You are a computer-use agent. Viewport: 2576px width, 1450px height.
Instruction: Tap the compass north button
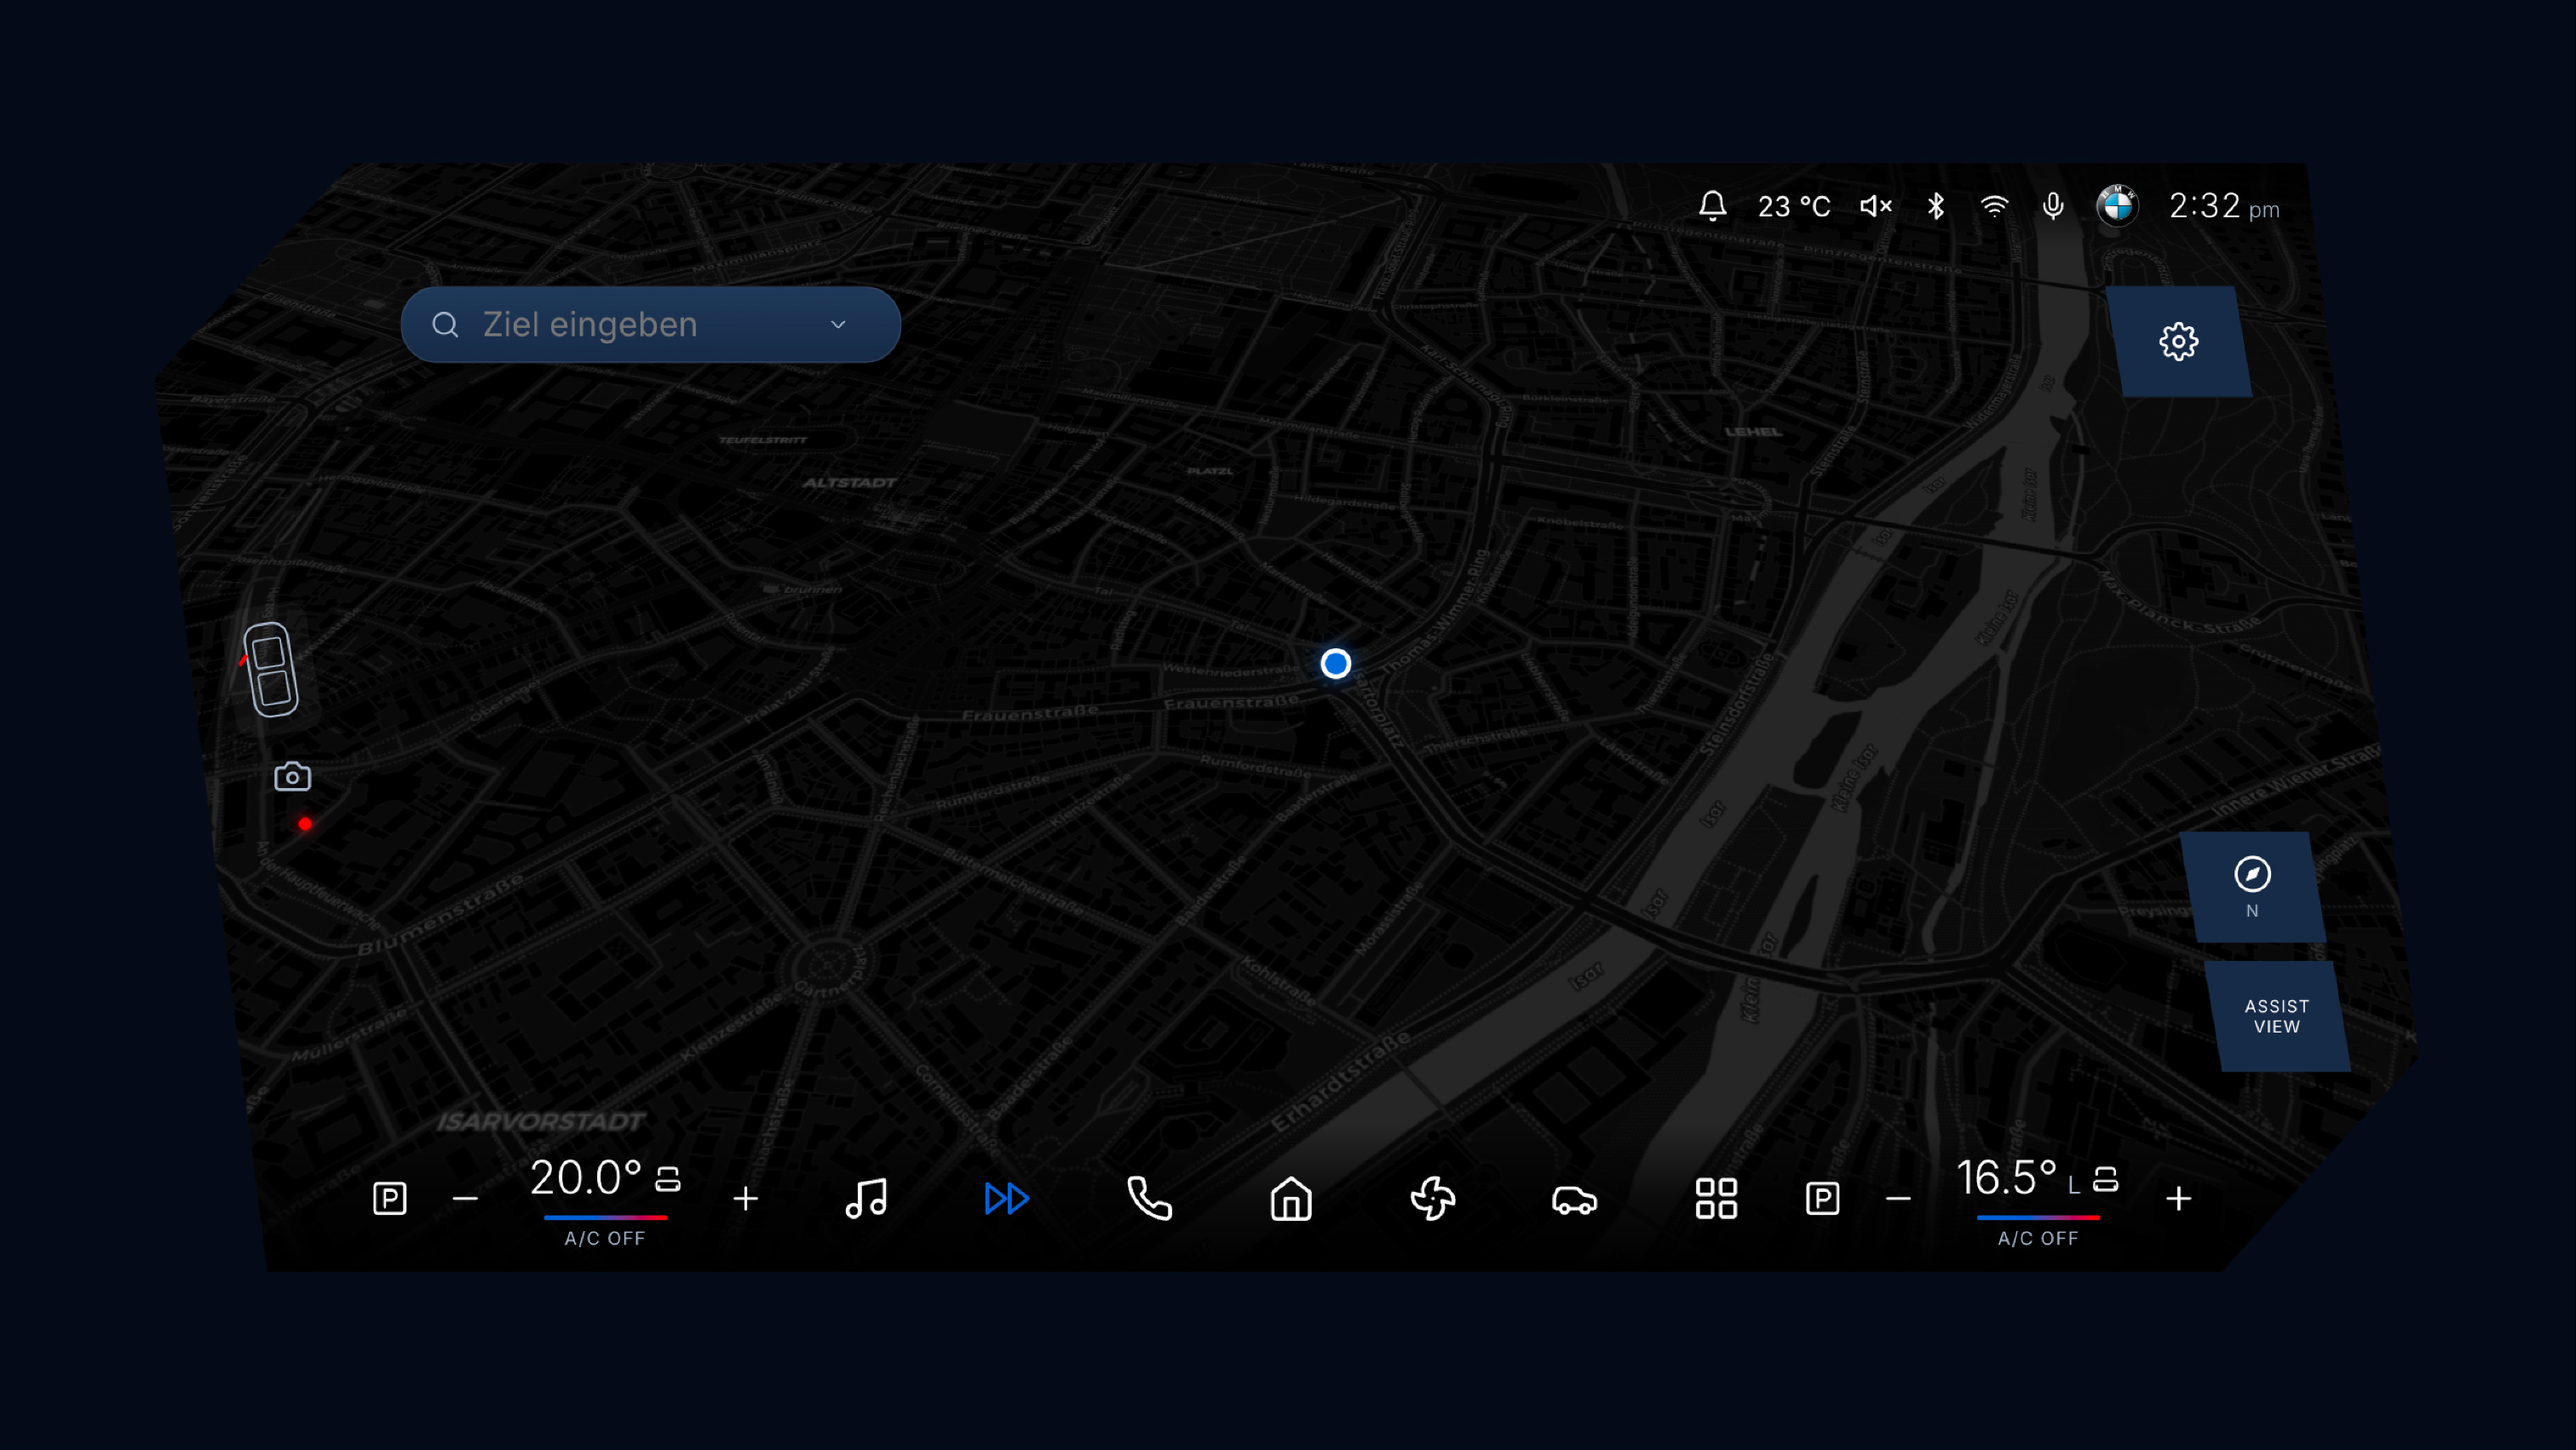pos(2253,887)
